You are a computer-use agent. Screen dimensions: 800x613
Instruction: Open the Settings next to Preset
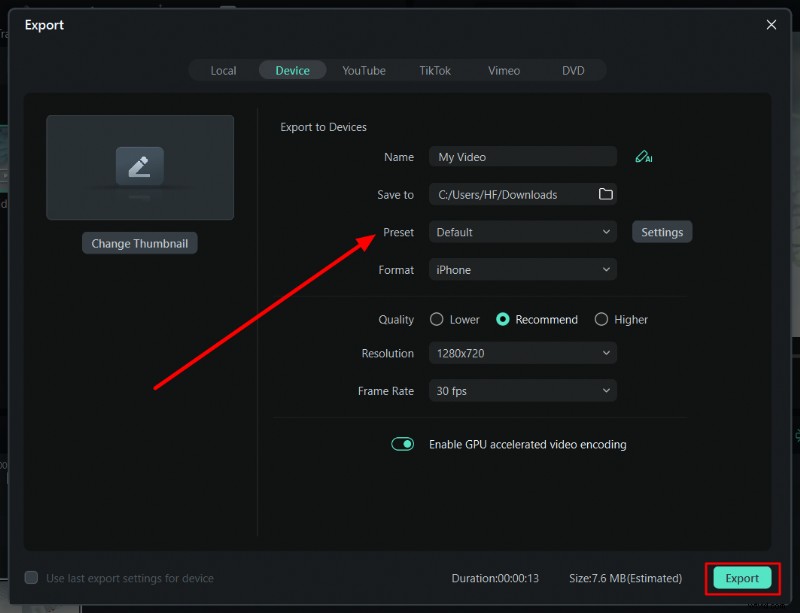661,231
